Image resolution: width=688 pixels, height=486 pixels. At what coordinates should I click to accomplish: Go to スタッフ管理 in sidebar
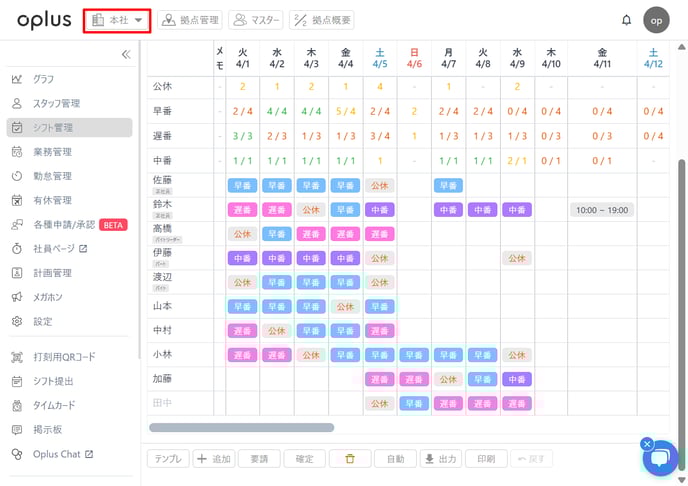pyautogui.click(x=56, y=103)
